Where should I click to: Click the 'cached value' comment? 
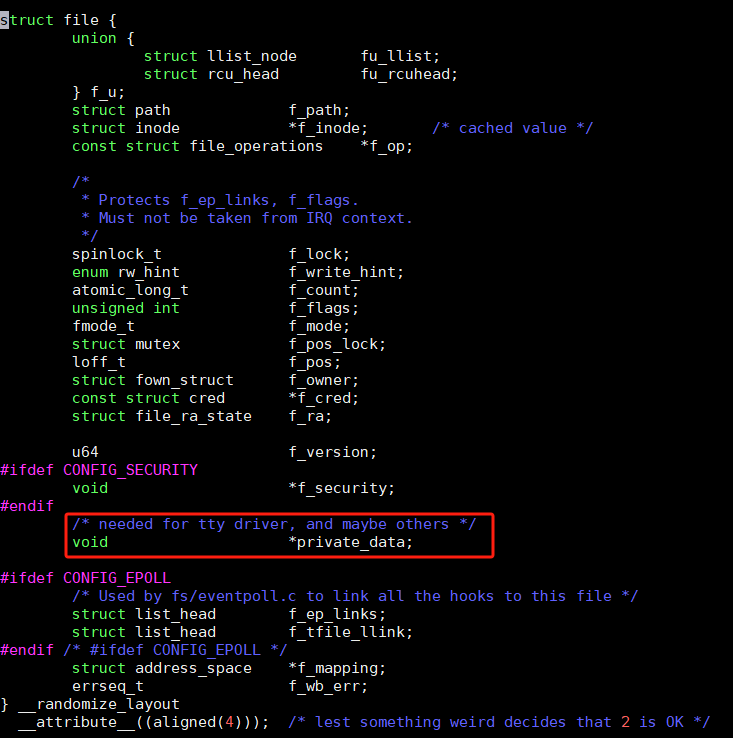coord(512,128)
